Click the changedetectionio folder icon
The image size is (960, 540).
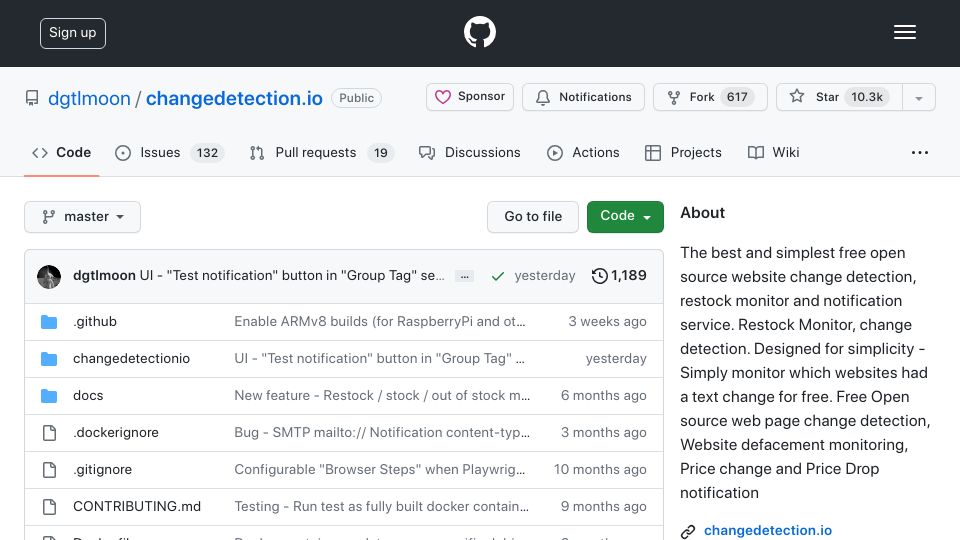click(x=49, y=359)
